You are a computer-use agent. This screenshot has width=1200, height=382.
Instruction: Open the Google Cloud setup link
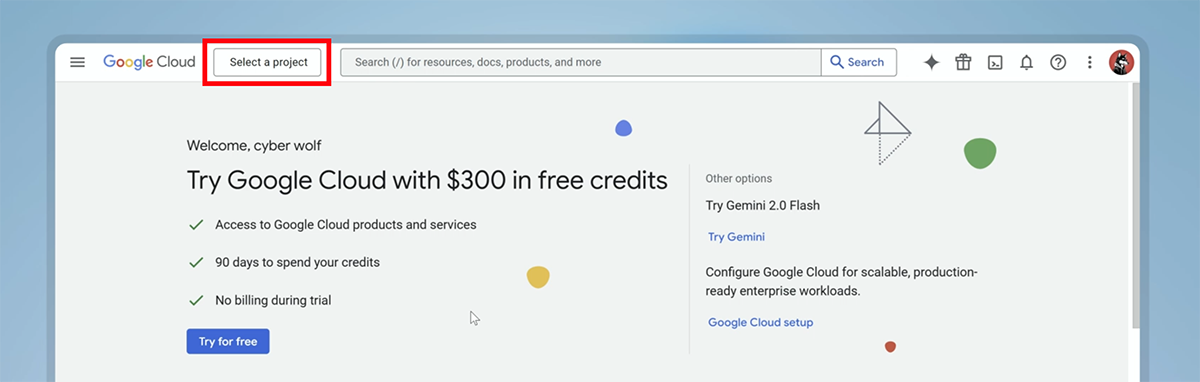pyautogui.click(x=760, y=322)
